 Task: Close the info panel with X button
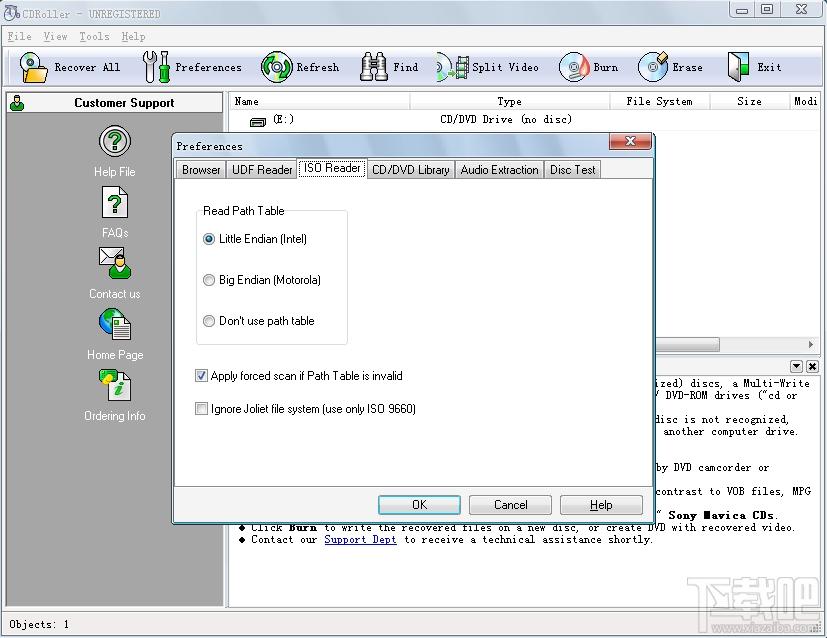[812, 366]
